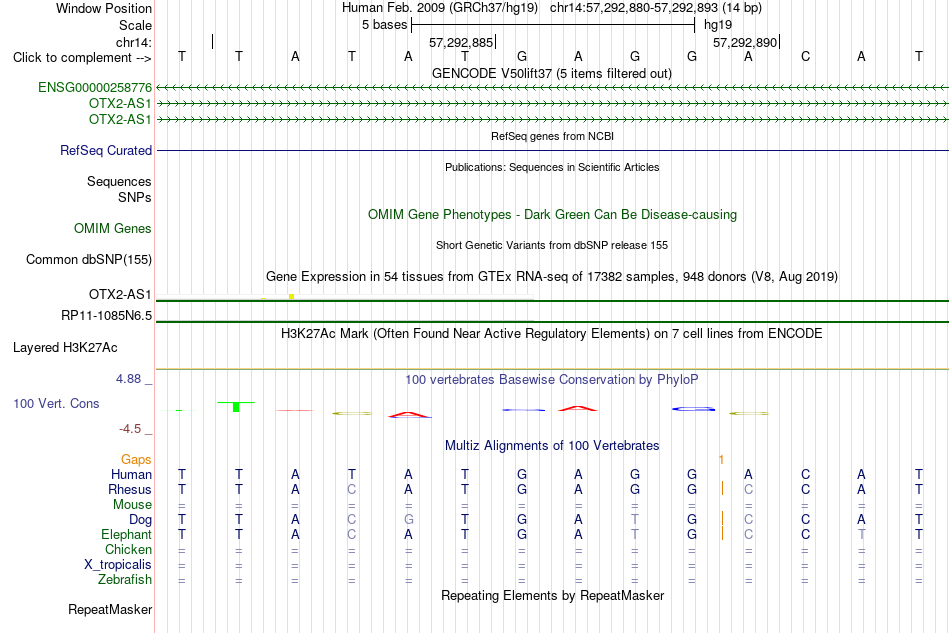Image resolution: width=950 pixels, height=633 pixels.
Task: Open the ENSG00000258776 transcript arrows track
Action: (552, 88)
